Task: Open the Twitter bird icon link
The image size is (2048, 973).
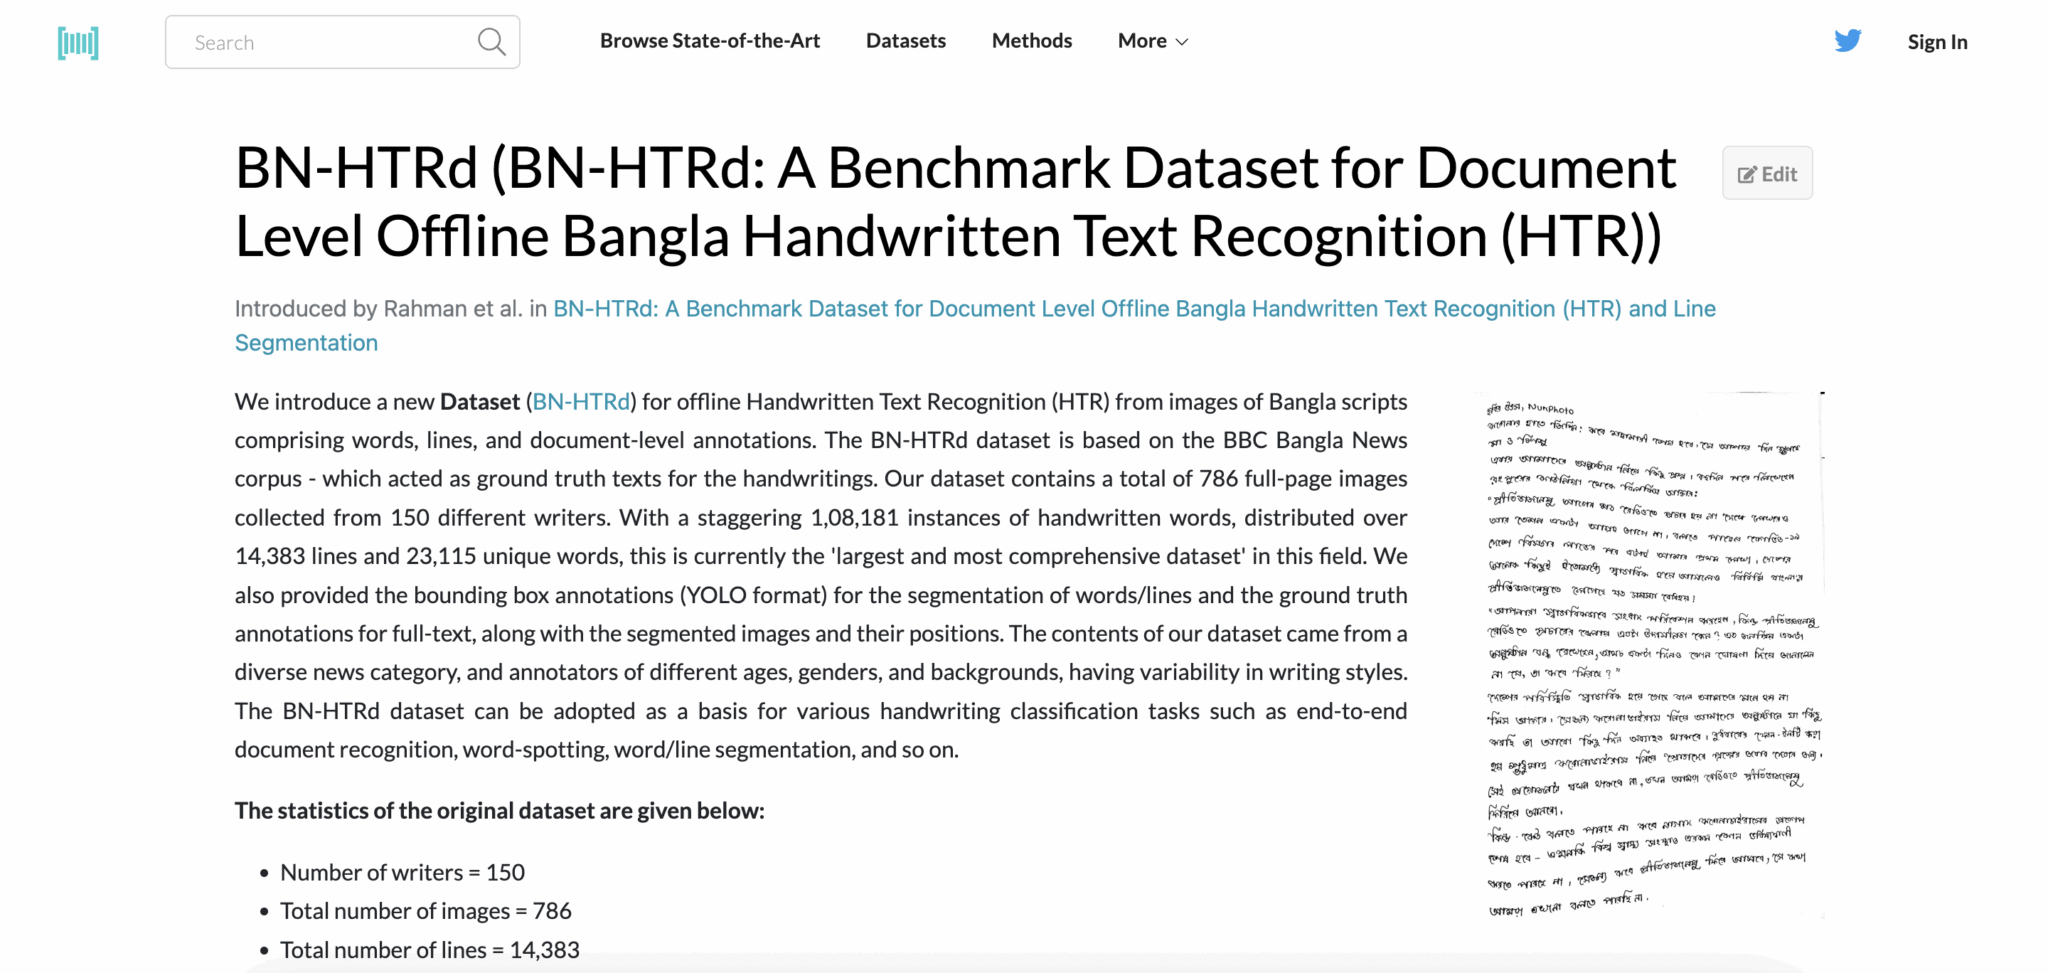Action: [x=1847, y=41]
